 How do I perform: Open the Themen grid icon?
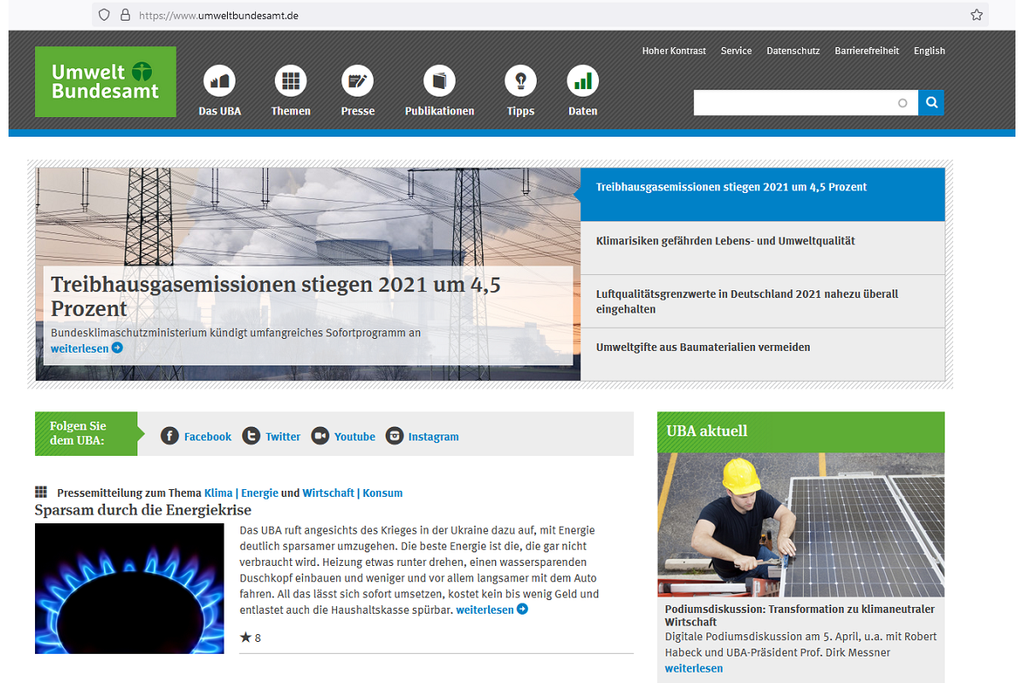tap(290, 81)
